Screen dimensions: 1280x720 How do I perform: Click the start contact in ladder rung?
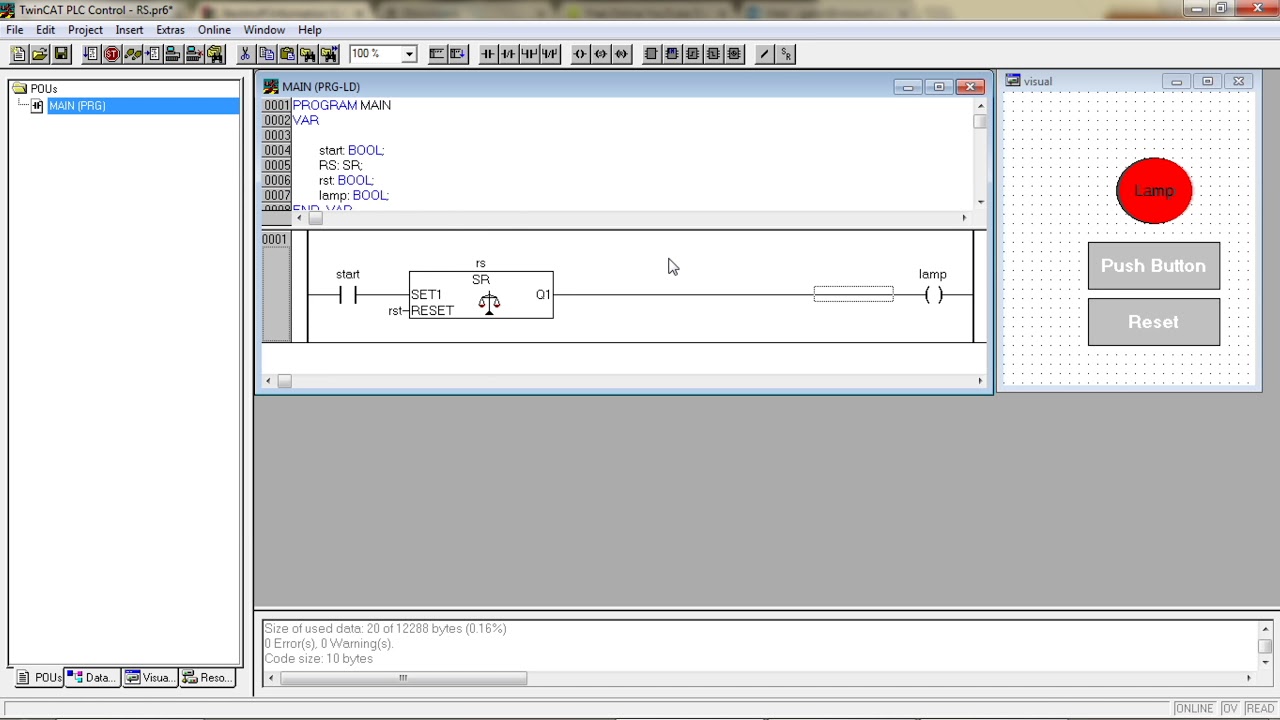[348, 295]
